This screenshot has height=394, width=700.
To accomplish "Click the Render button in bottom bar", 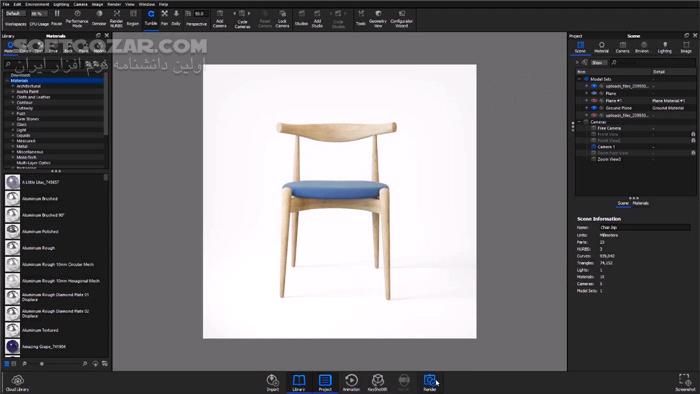I will click(429, 383).
